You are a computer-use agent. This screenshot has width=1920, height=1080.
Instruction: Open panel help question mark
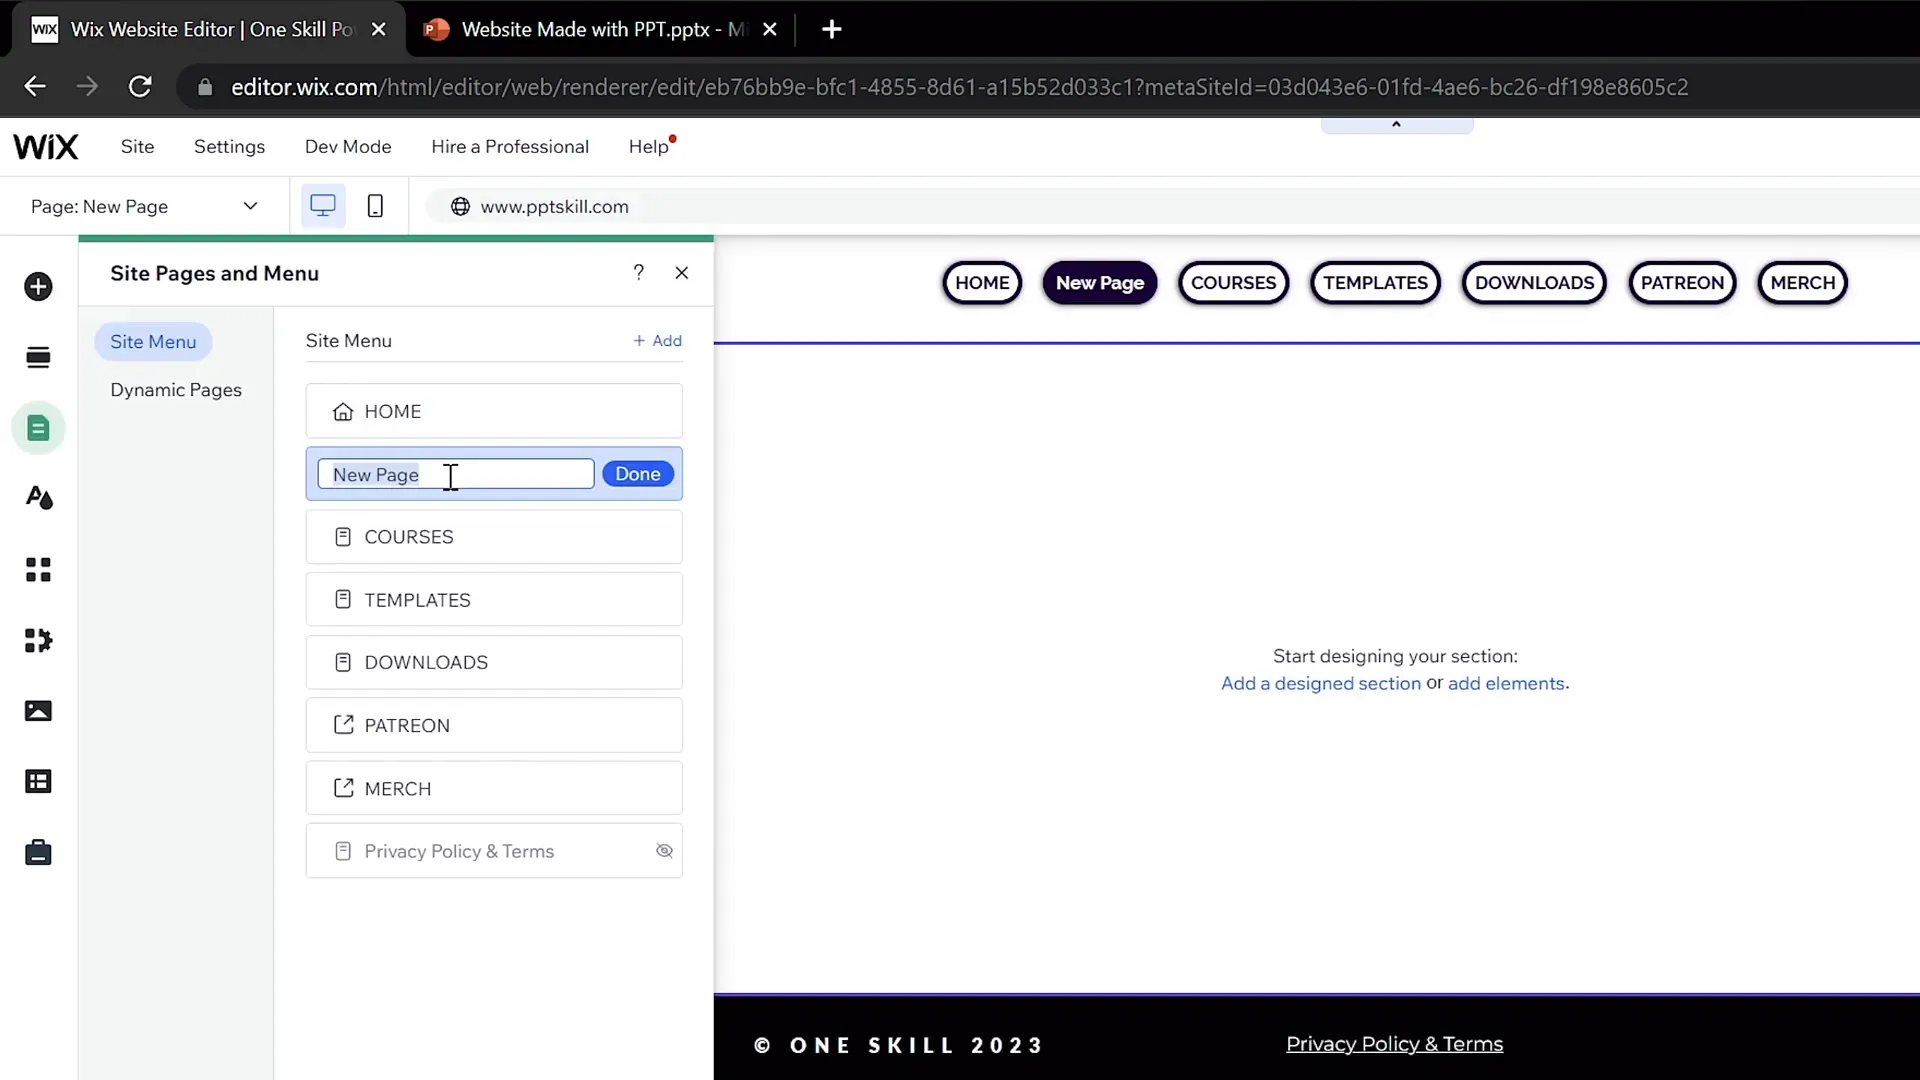click(x=638, y=272)
